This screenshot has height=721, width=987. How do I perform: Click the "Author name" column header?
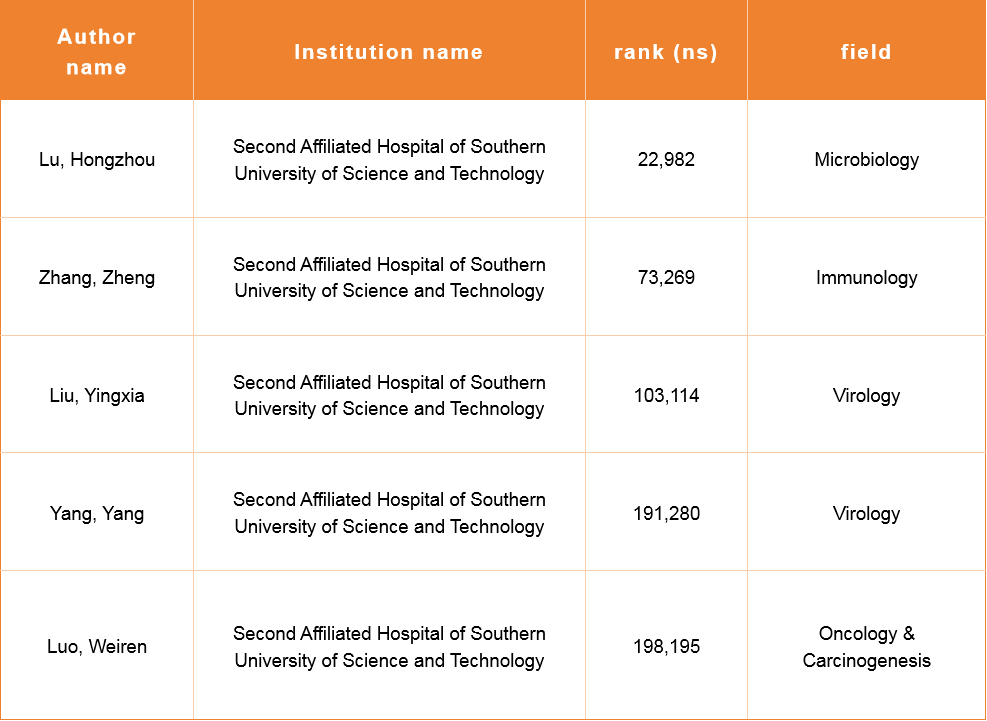[97, 52]
